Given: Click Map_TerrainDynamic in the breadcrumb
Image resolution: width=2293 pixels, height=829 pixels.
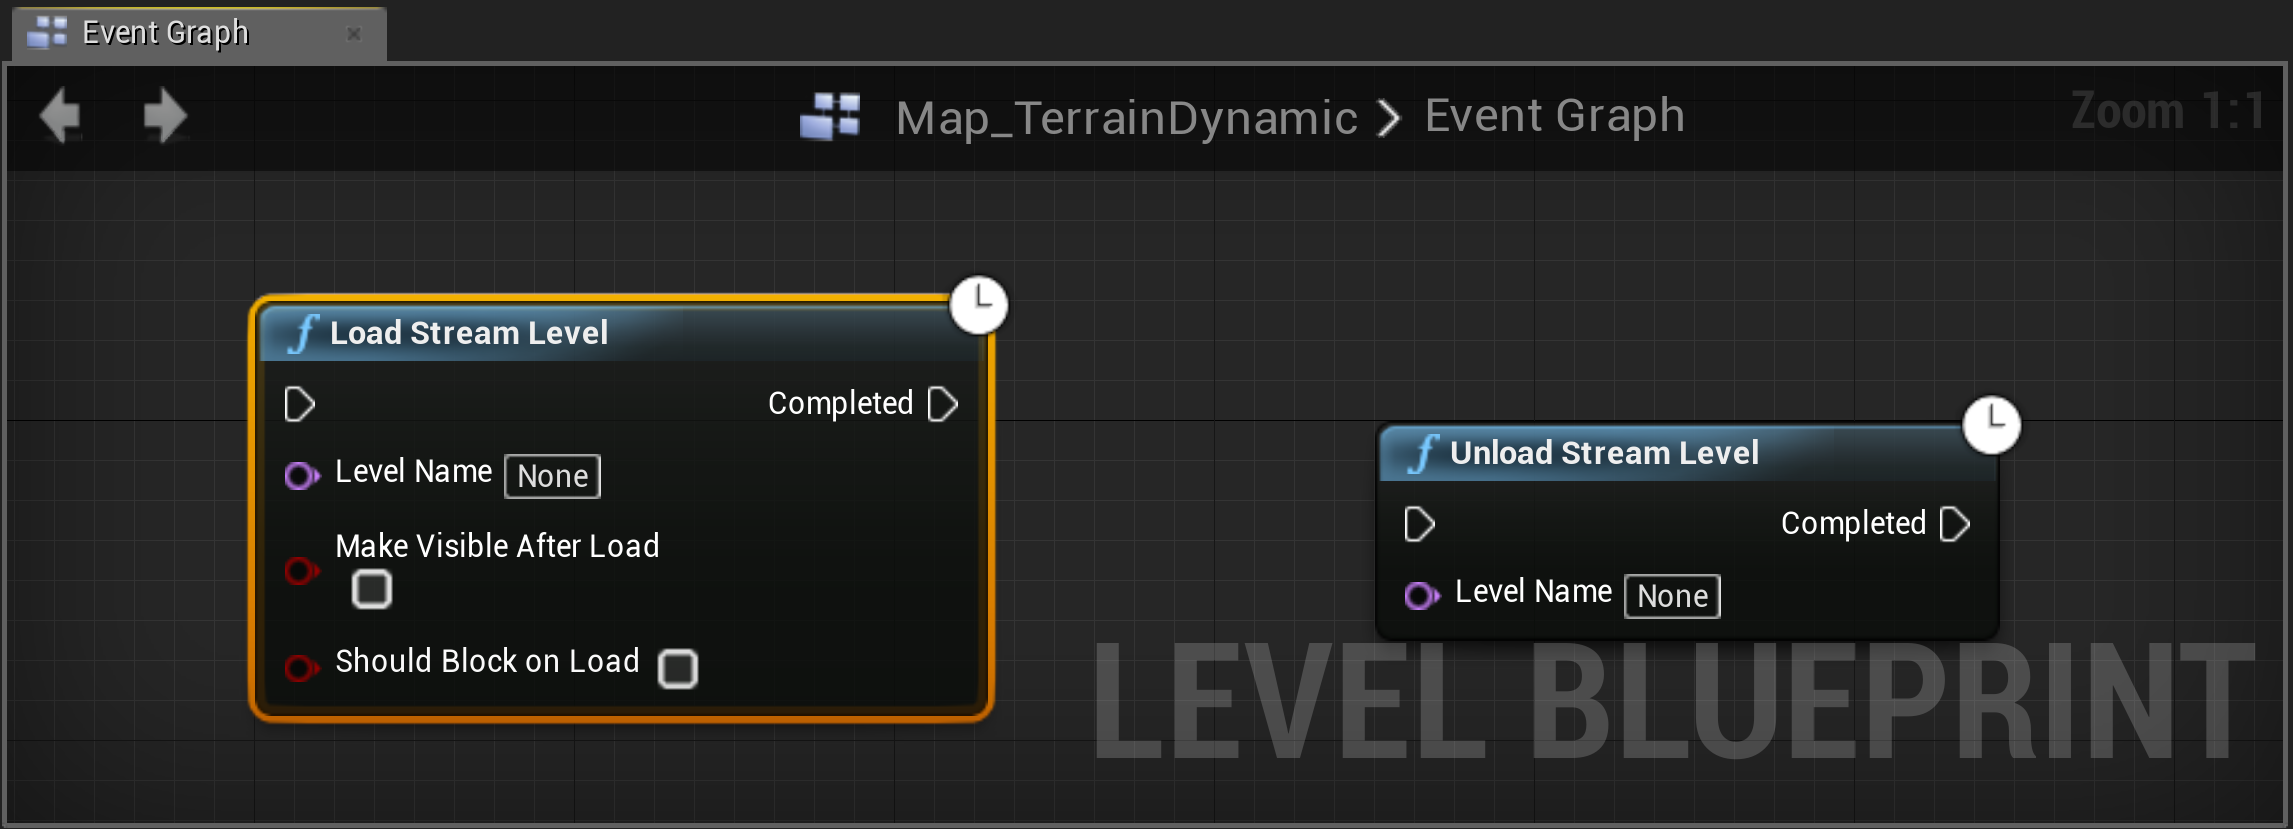Looking at the screenshot, I should click(x=1126, y=118).
